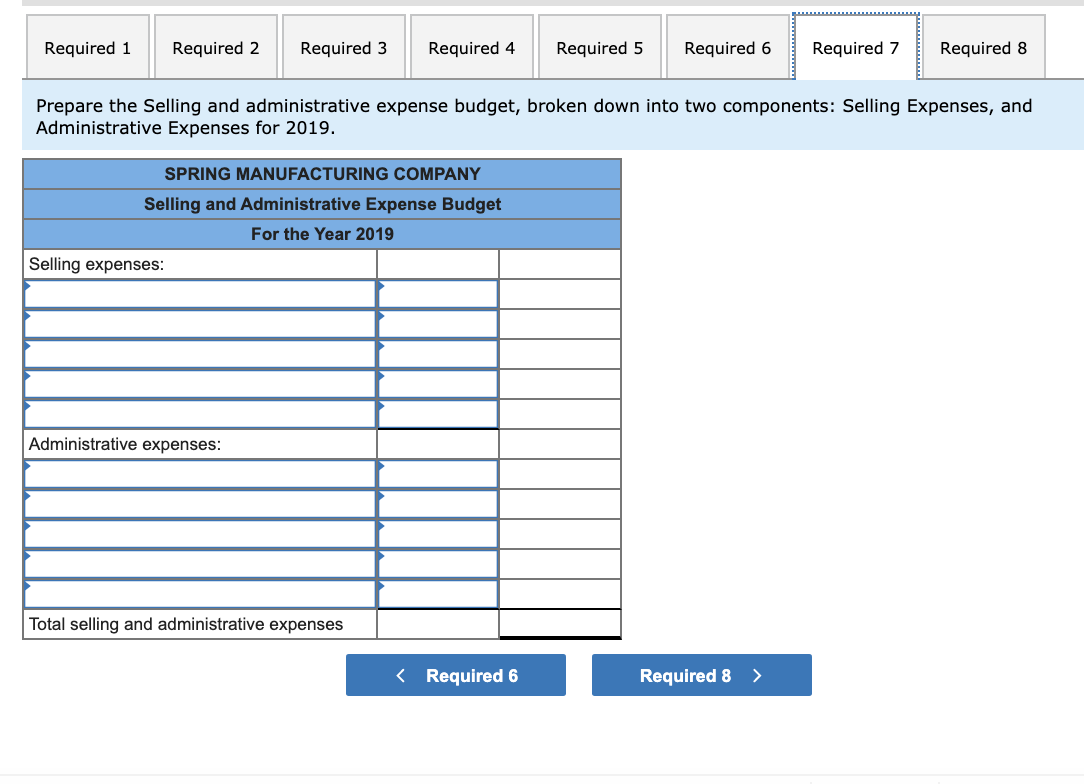
Task: Click the active Required 7 tab
Action: (x=856, y=48)
